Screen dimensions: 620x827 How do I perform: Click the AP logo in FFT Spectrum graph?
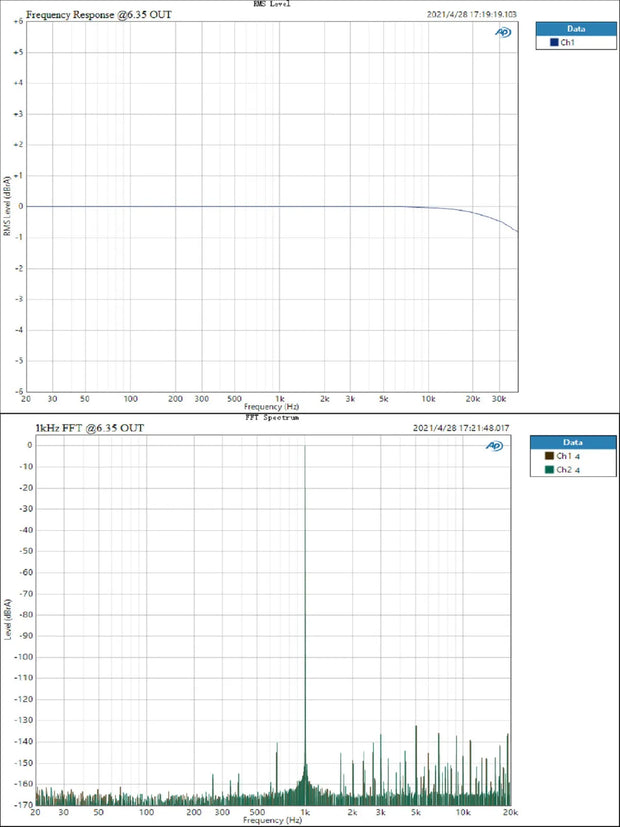494,447
